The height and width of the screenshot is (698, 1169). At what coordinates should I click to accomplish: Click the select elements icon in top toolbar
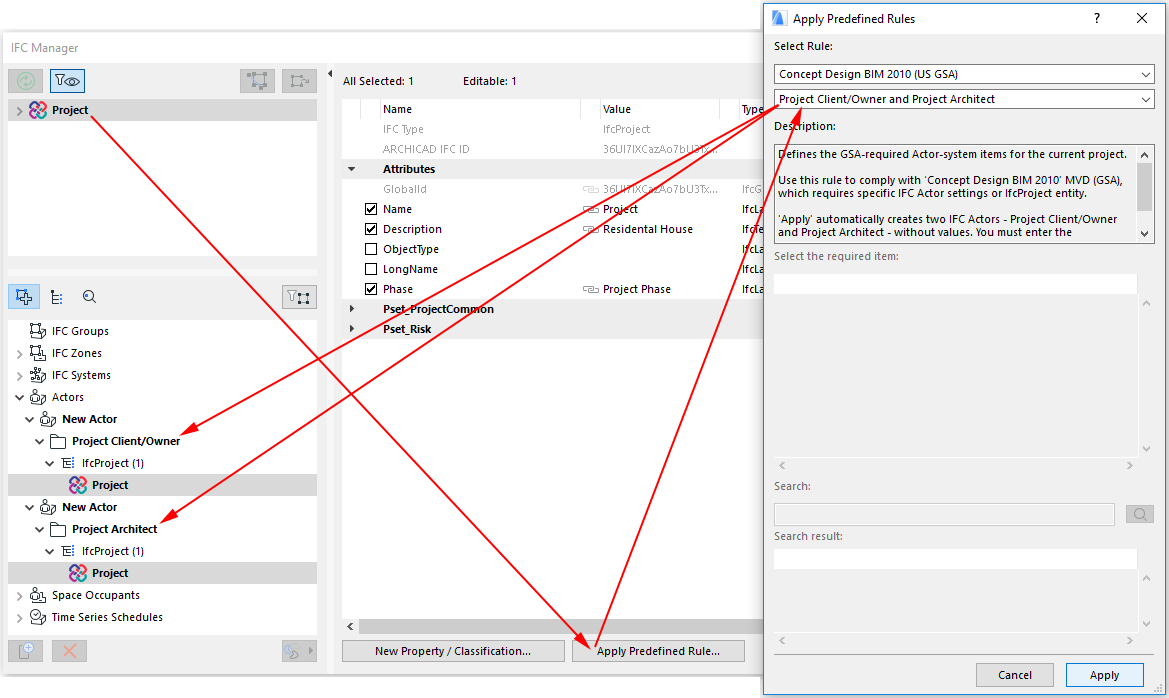[257, 81]
